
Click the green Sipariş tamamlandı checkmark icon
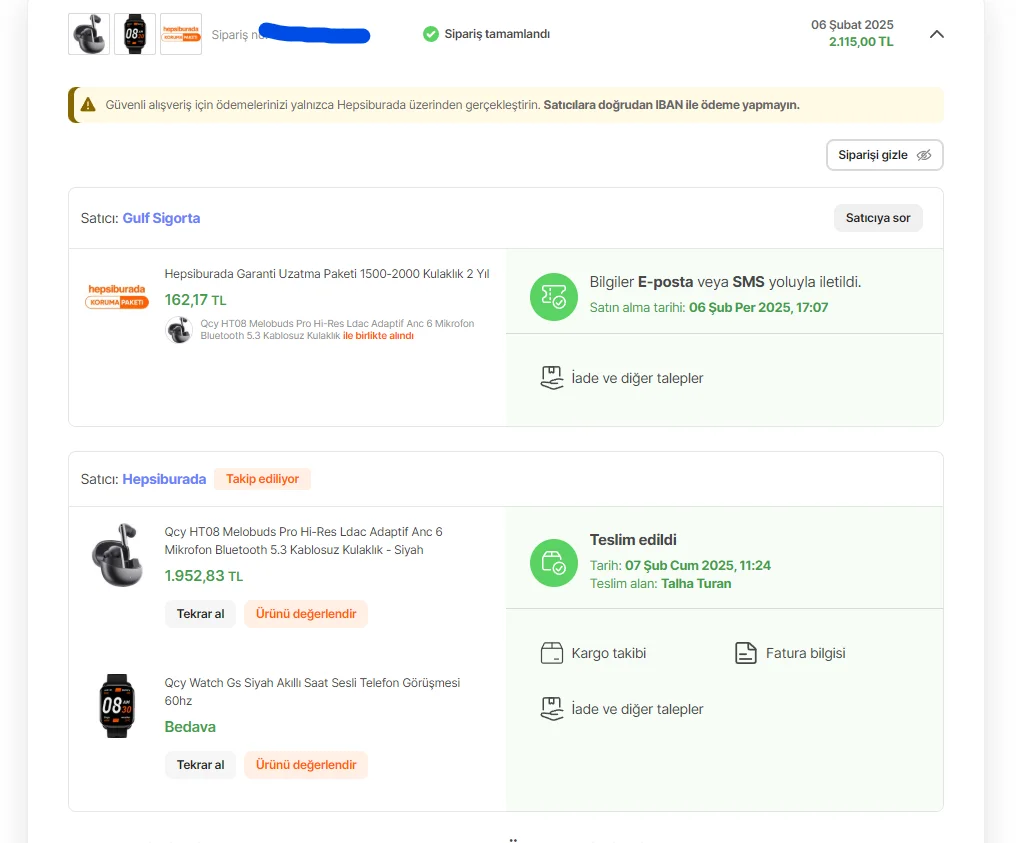(x=431, y=34)
